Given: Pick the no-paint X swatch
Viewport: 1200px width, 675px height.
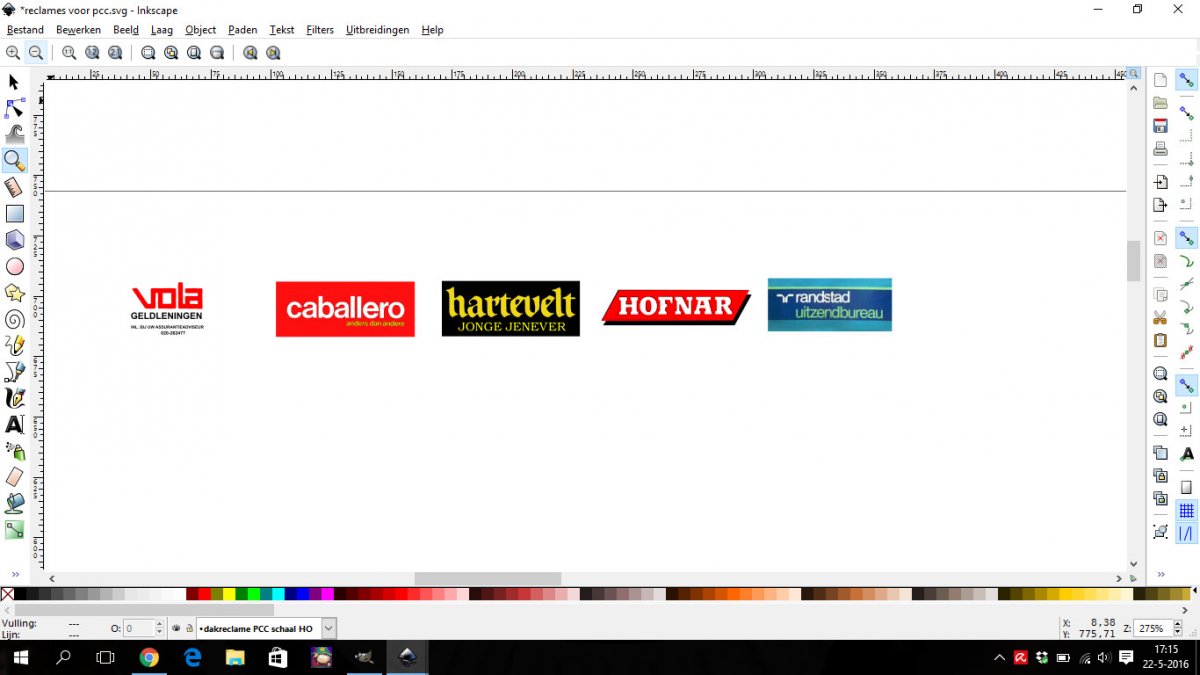Looking at the screenshot, I should click(7, 594).
